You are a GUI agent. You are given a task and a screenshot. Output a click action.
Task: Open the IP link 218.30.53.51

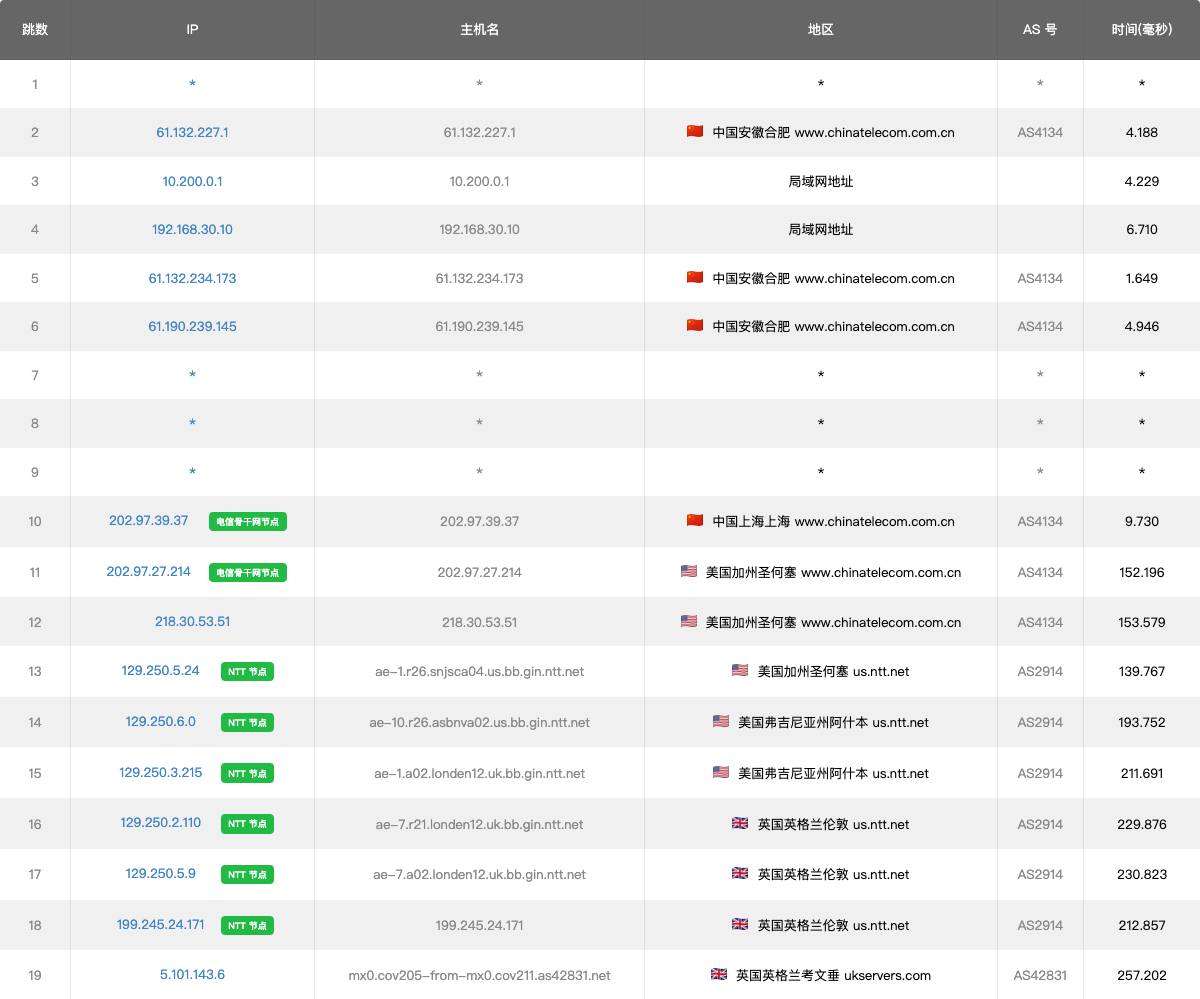tap(192, 621)
